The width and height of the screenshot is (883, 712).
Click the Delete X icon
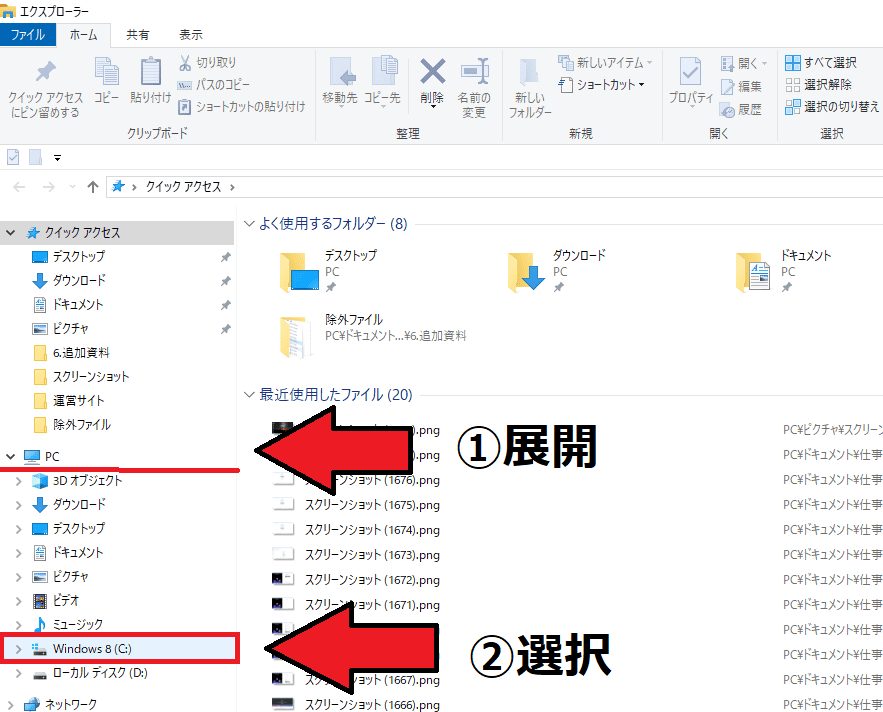coord(432,73)
